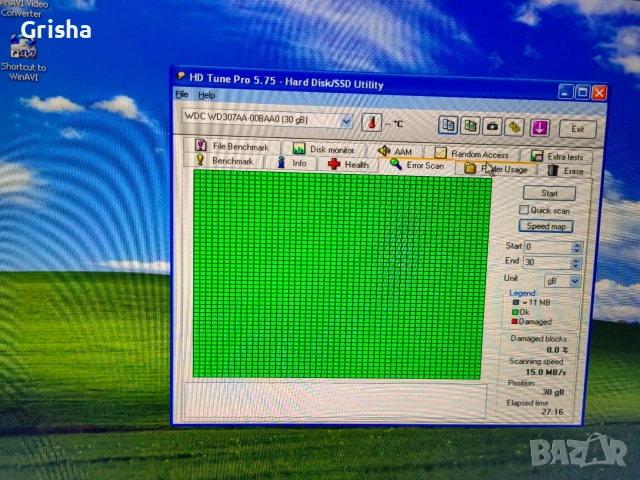The width and height of the screenshot is (640, 480).
Task: Switch to Disk monitor tab
Action: (323, 149)
